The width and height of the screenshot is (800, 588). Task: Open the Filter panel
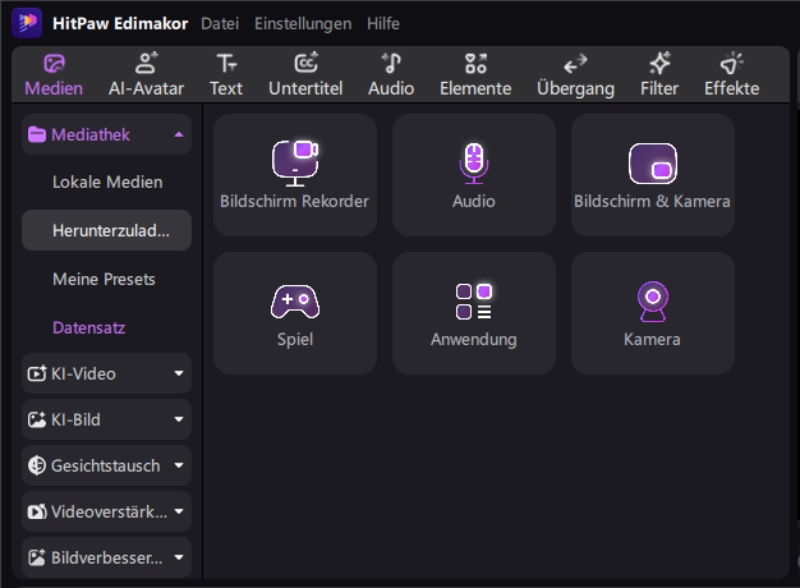[659, 75]
